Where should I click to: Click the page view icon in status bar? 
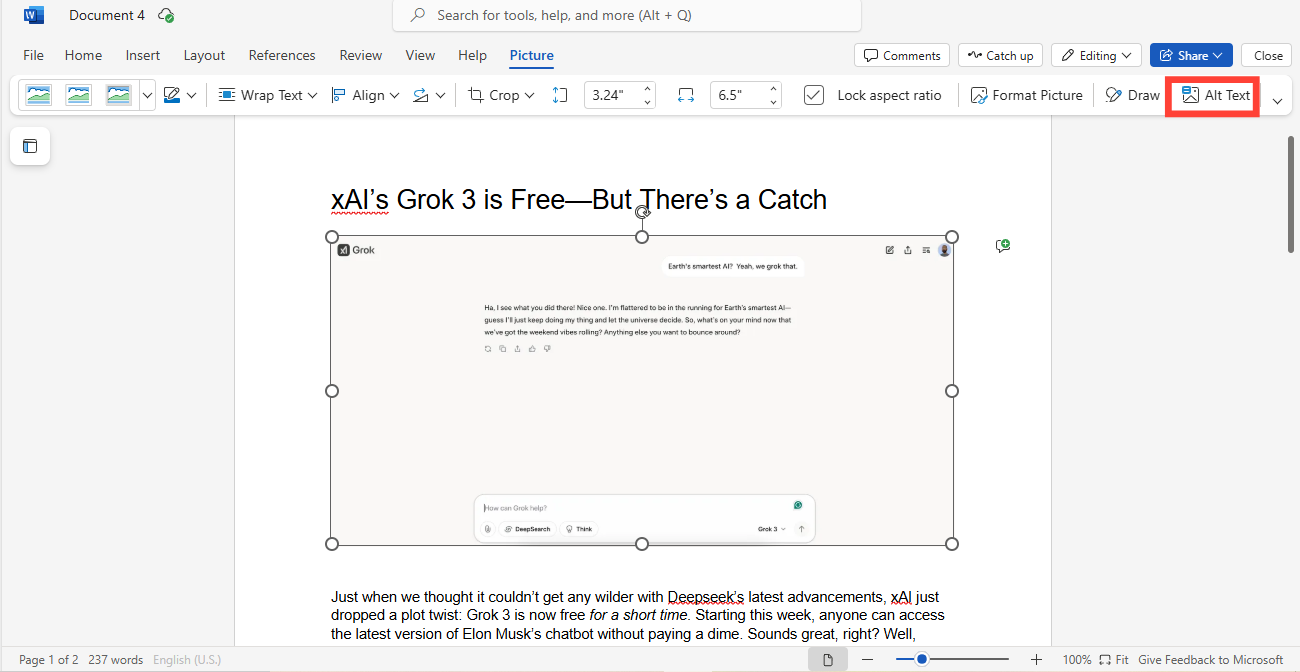click(828, 660)
